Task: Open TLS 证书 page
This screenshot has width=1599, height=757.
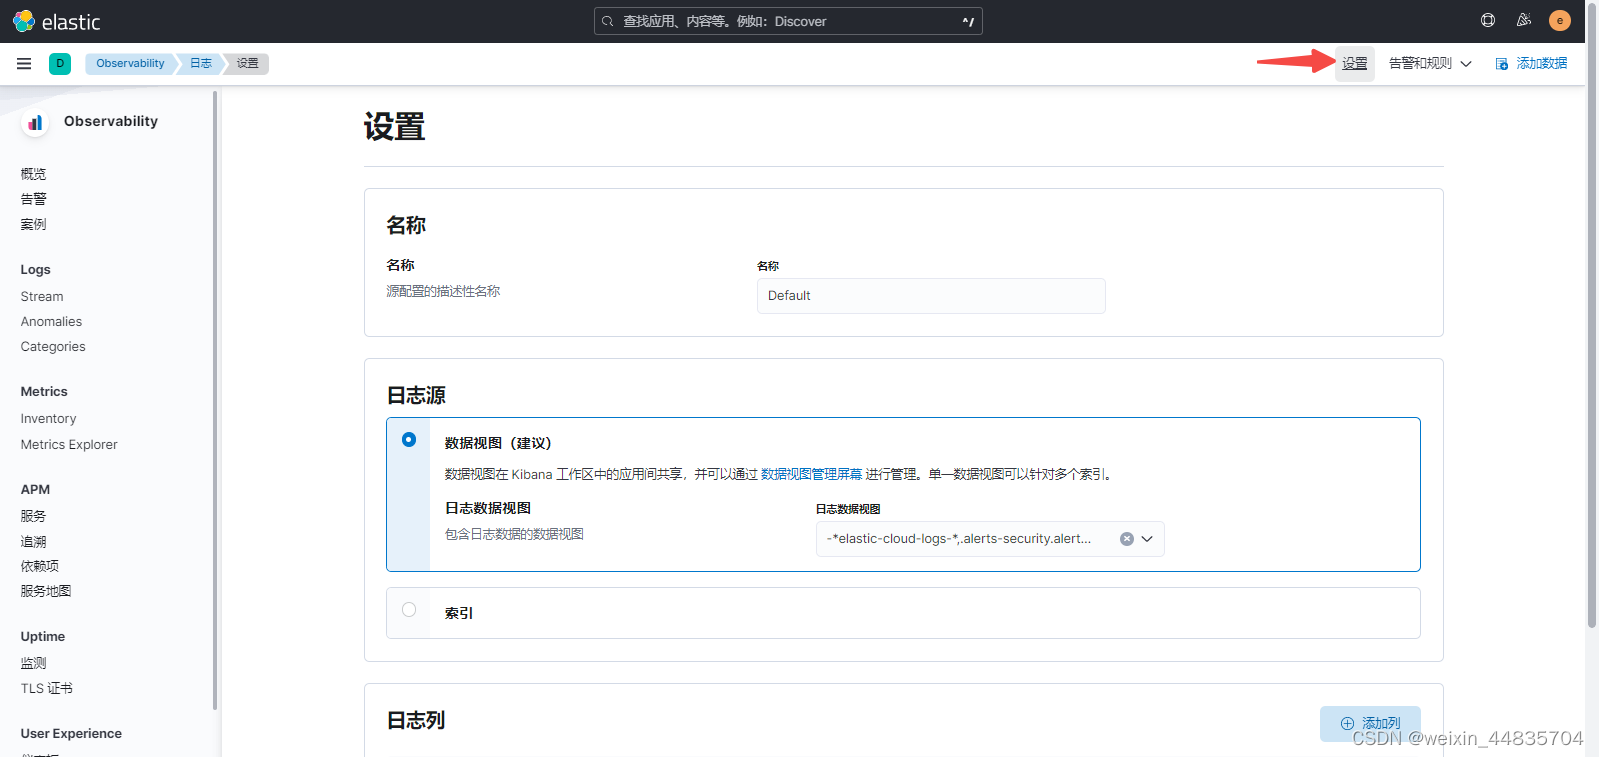Action: pos(46,688)
